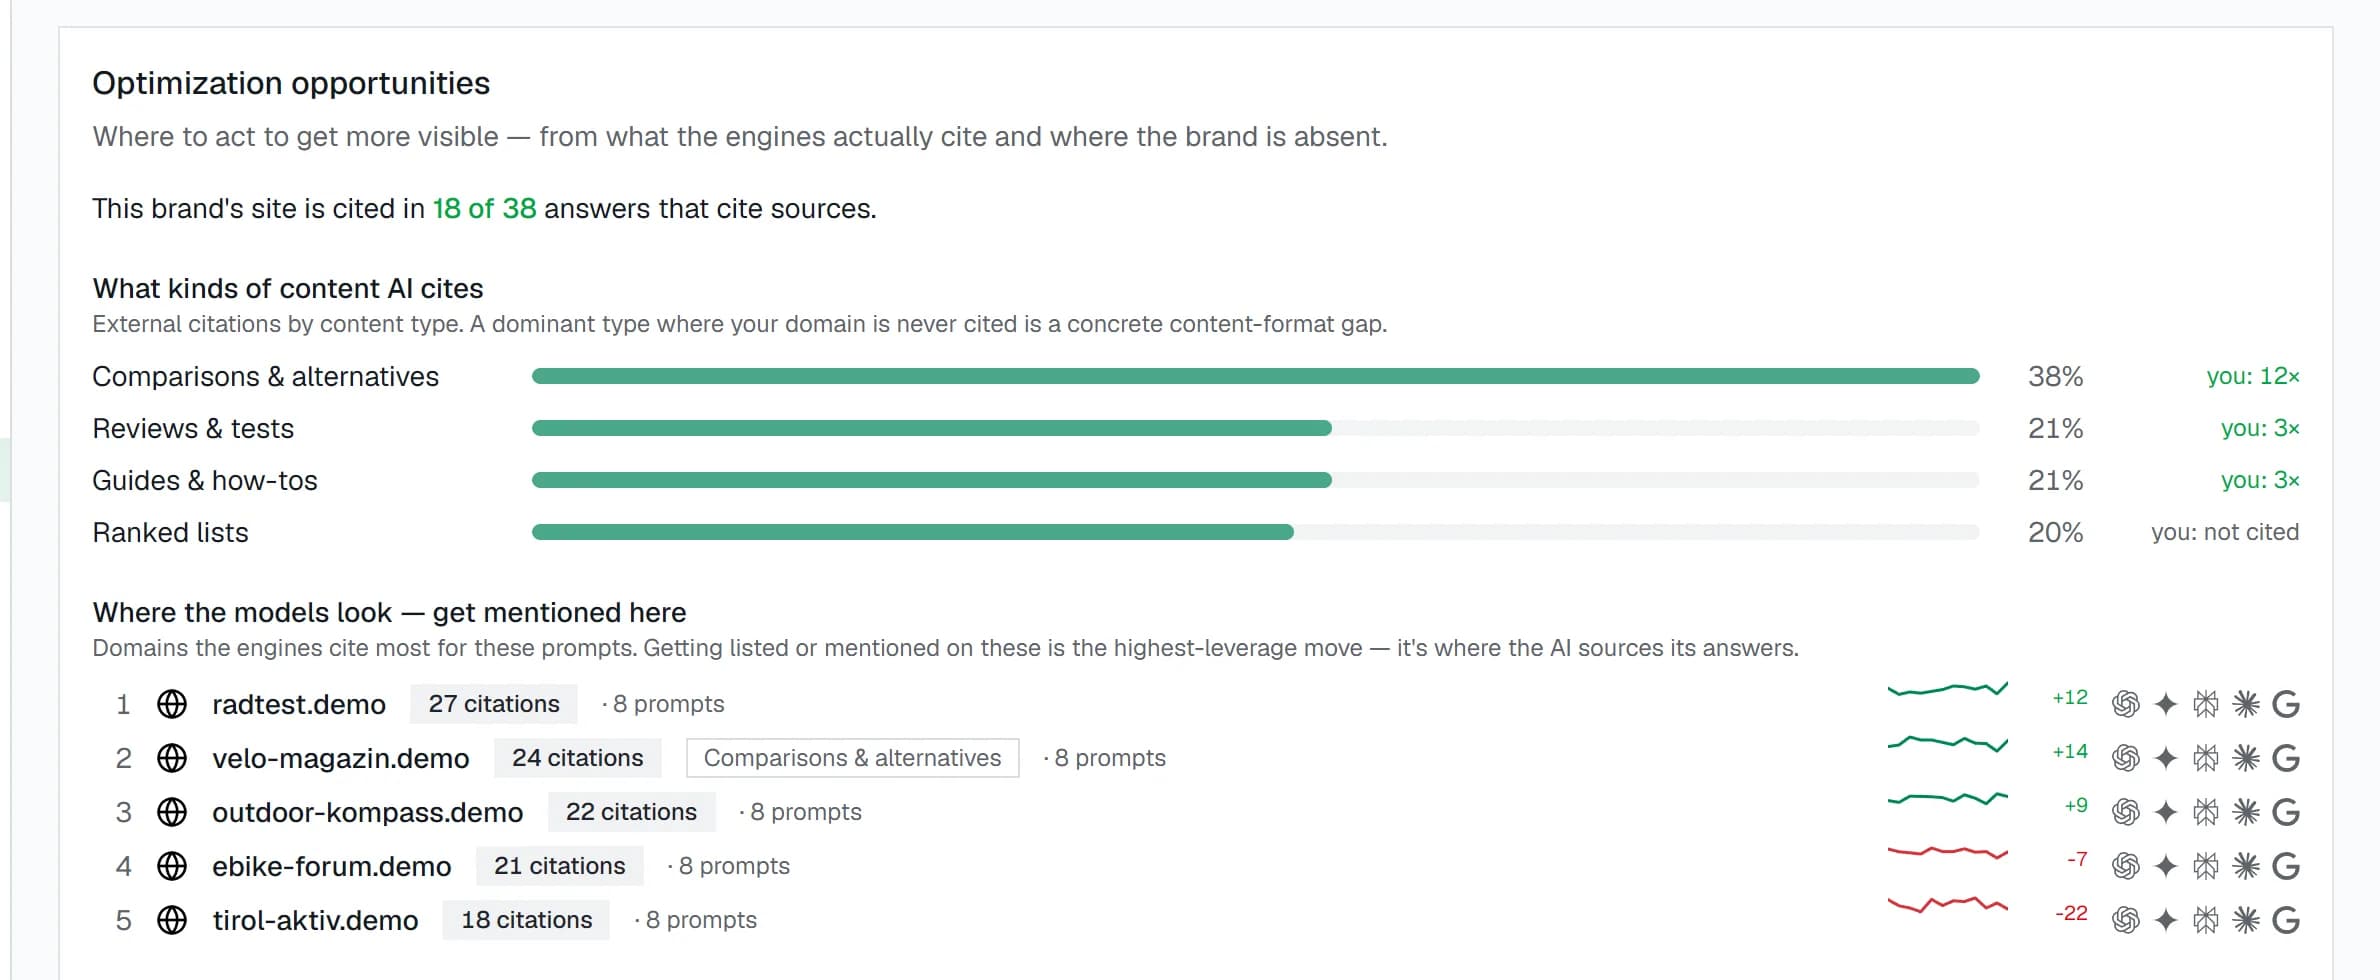This screenshot has height=980, width=2380.
Task: Click the Claude starburst icon in the velo-magazin.demo row
Action: tap(2246, 759)
